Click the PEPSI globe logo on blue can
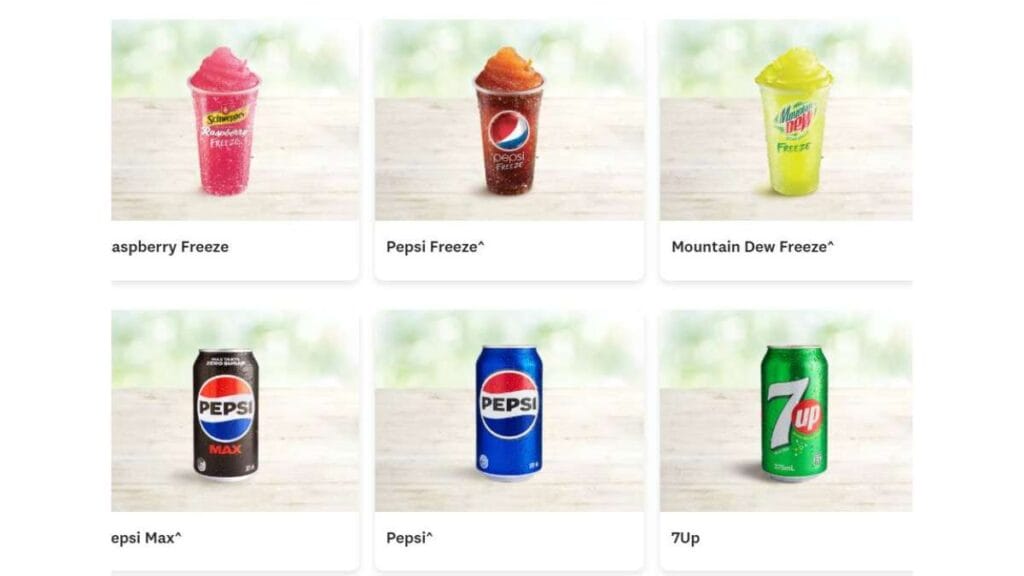The image size is (1024, 576). (x=509, y=404)
